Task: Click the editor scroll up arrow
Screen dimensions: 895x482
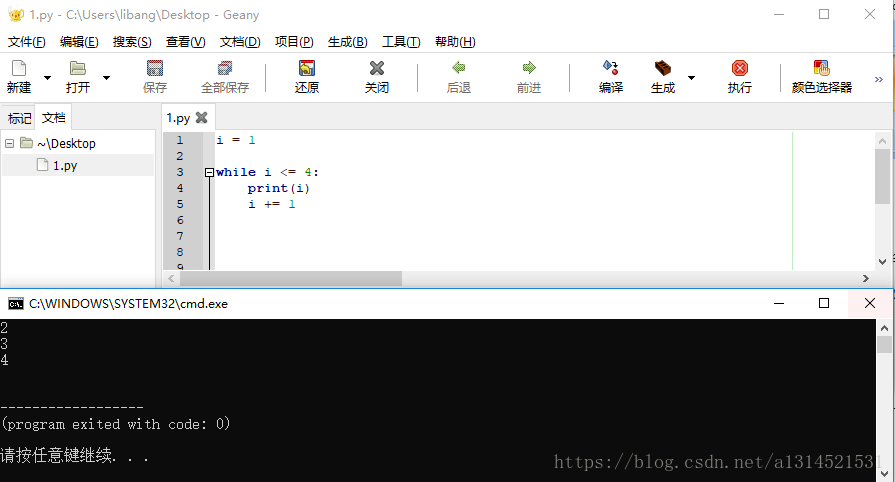Action: click(882, 140)
